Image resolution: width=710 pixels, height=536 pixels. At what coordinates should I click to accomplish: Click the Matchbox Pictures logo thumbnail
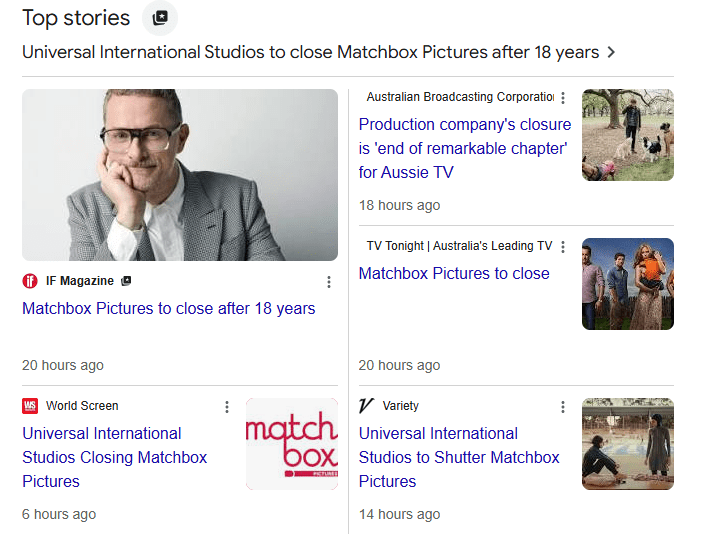point(291,444)
